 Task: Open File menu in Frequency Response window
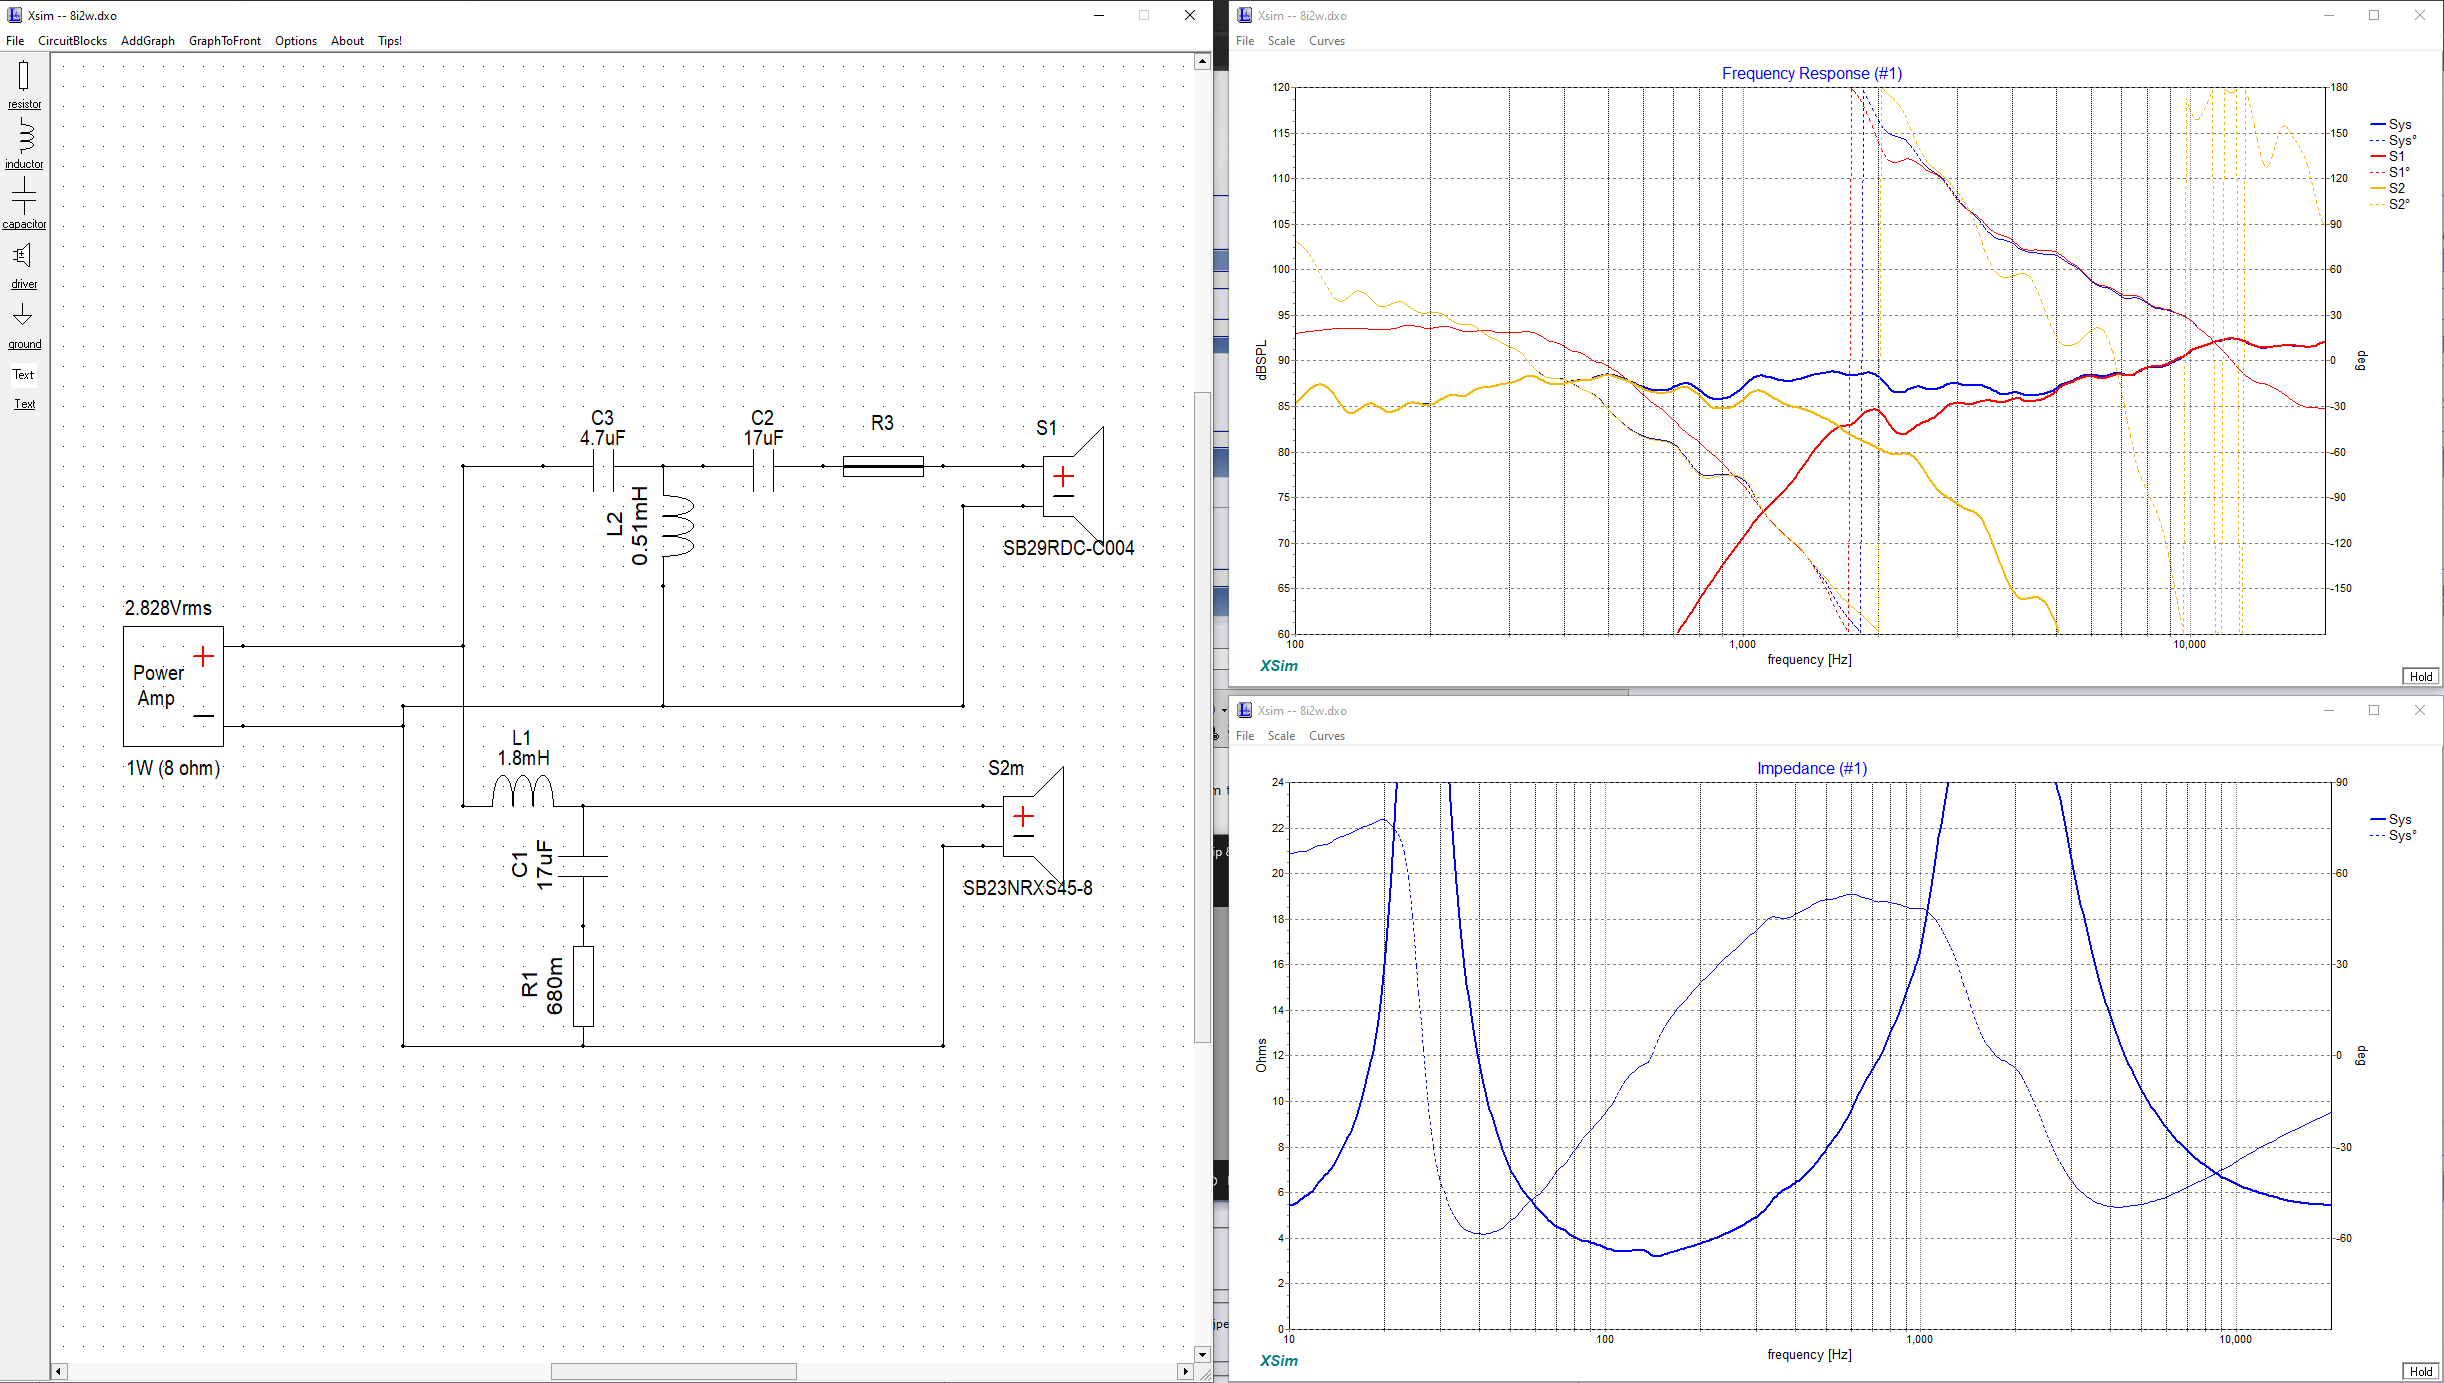1245,41
